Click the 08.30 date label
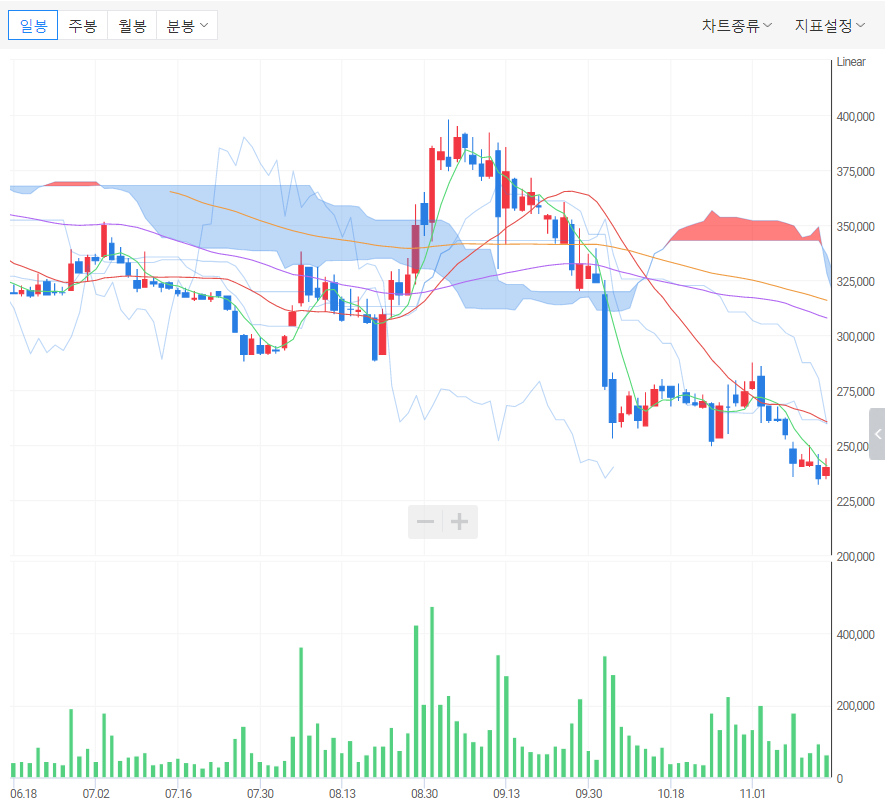 tap(424, 793)
